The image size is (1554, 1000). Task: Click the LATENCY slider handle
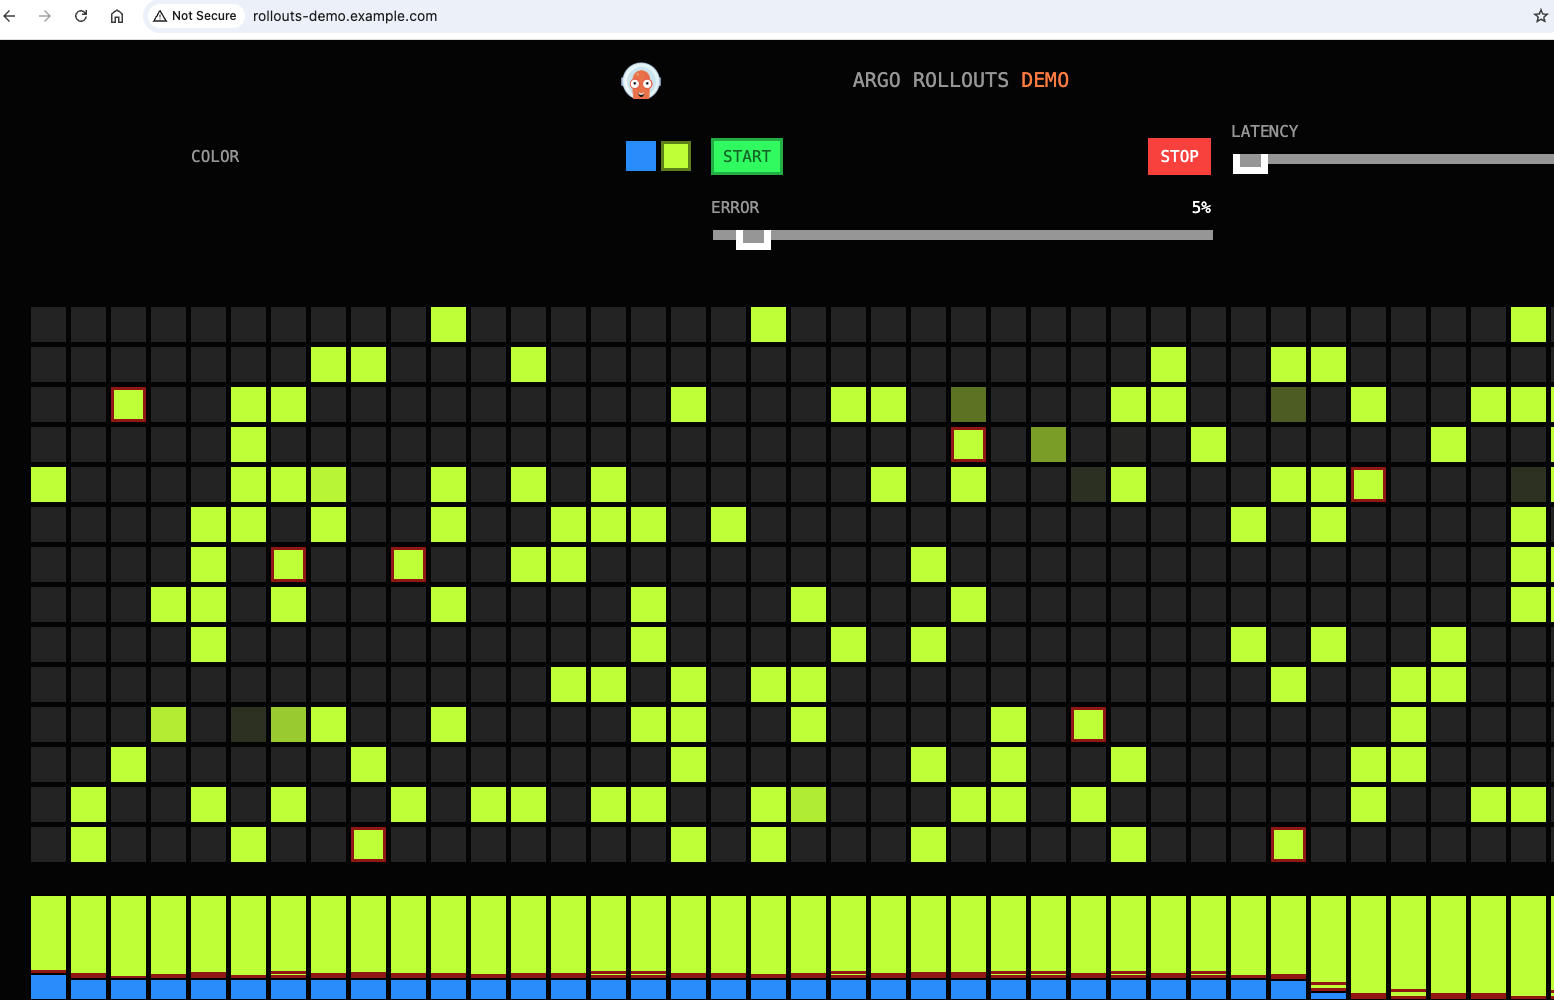[1250, 162]
